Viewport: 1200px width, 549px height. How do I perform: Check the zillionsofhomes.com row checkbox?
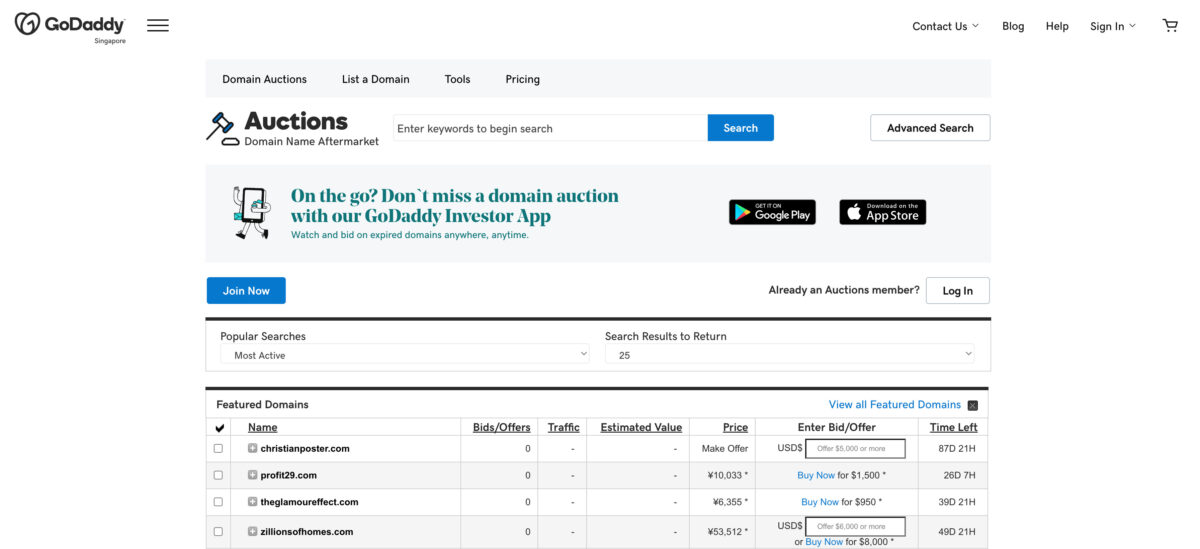pyautogui.click(x=218, y=532)
